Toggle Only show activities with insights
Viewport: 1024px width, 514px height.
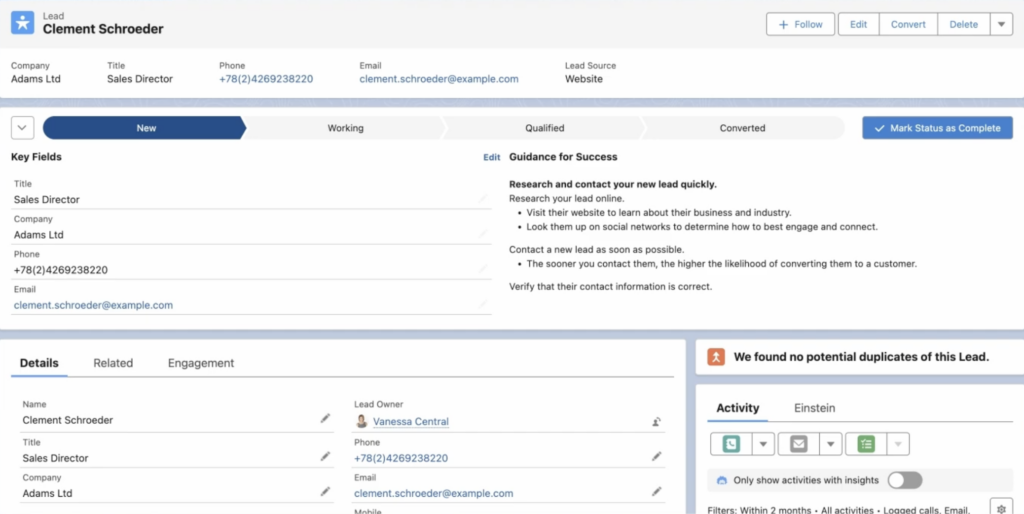click(904, 480)
